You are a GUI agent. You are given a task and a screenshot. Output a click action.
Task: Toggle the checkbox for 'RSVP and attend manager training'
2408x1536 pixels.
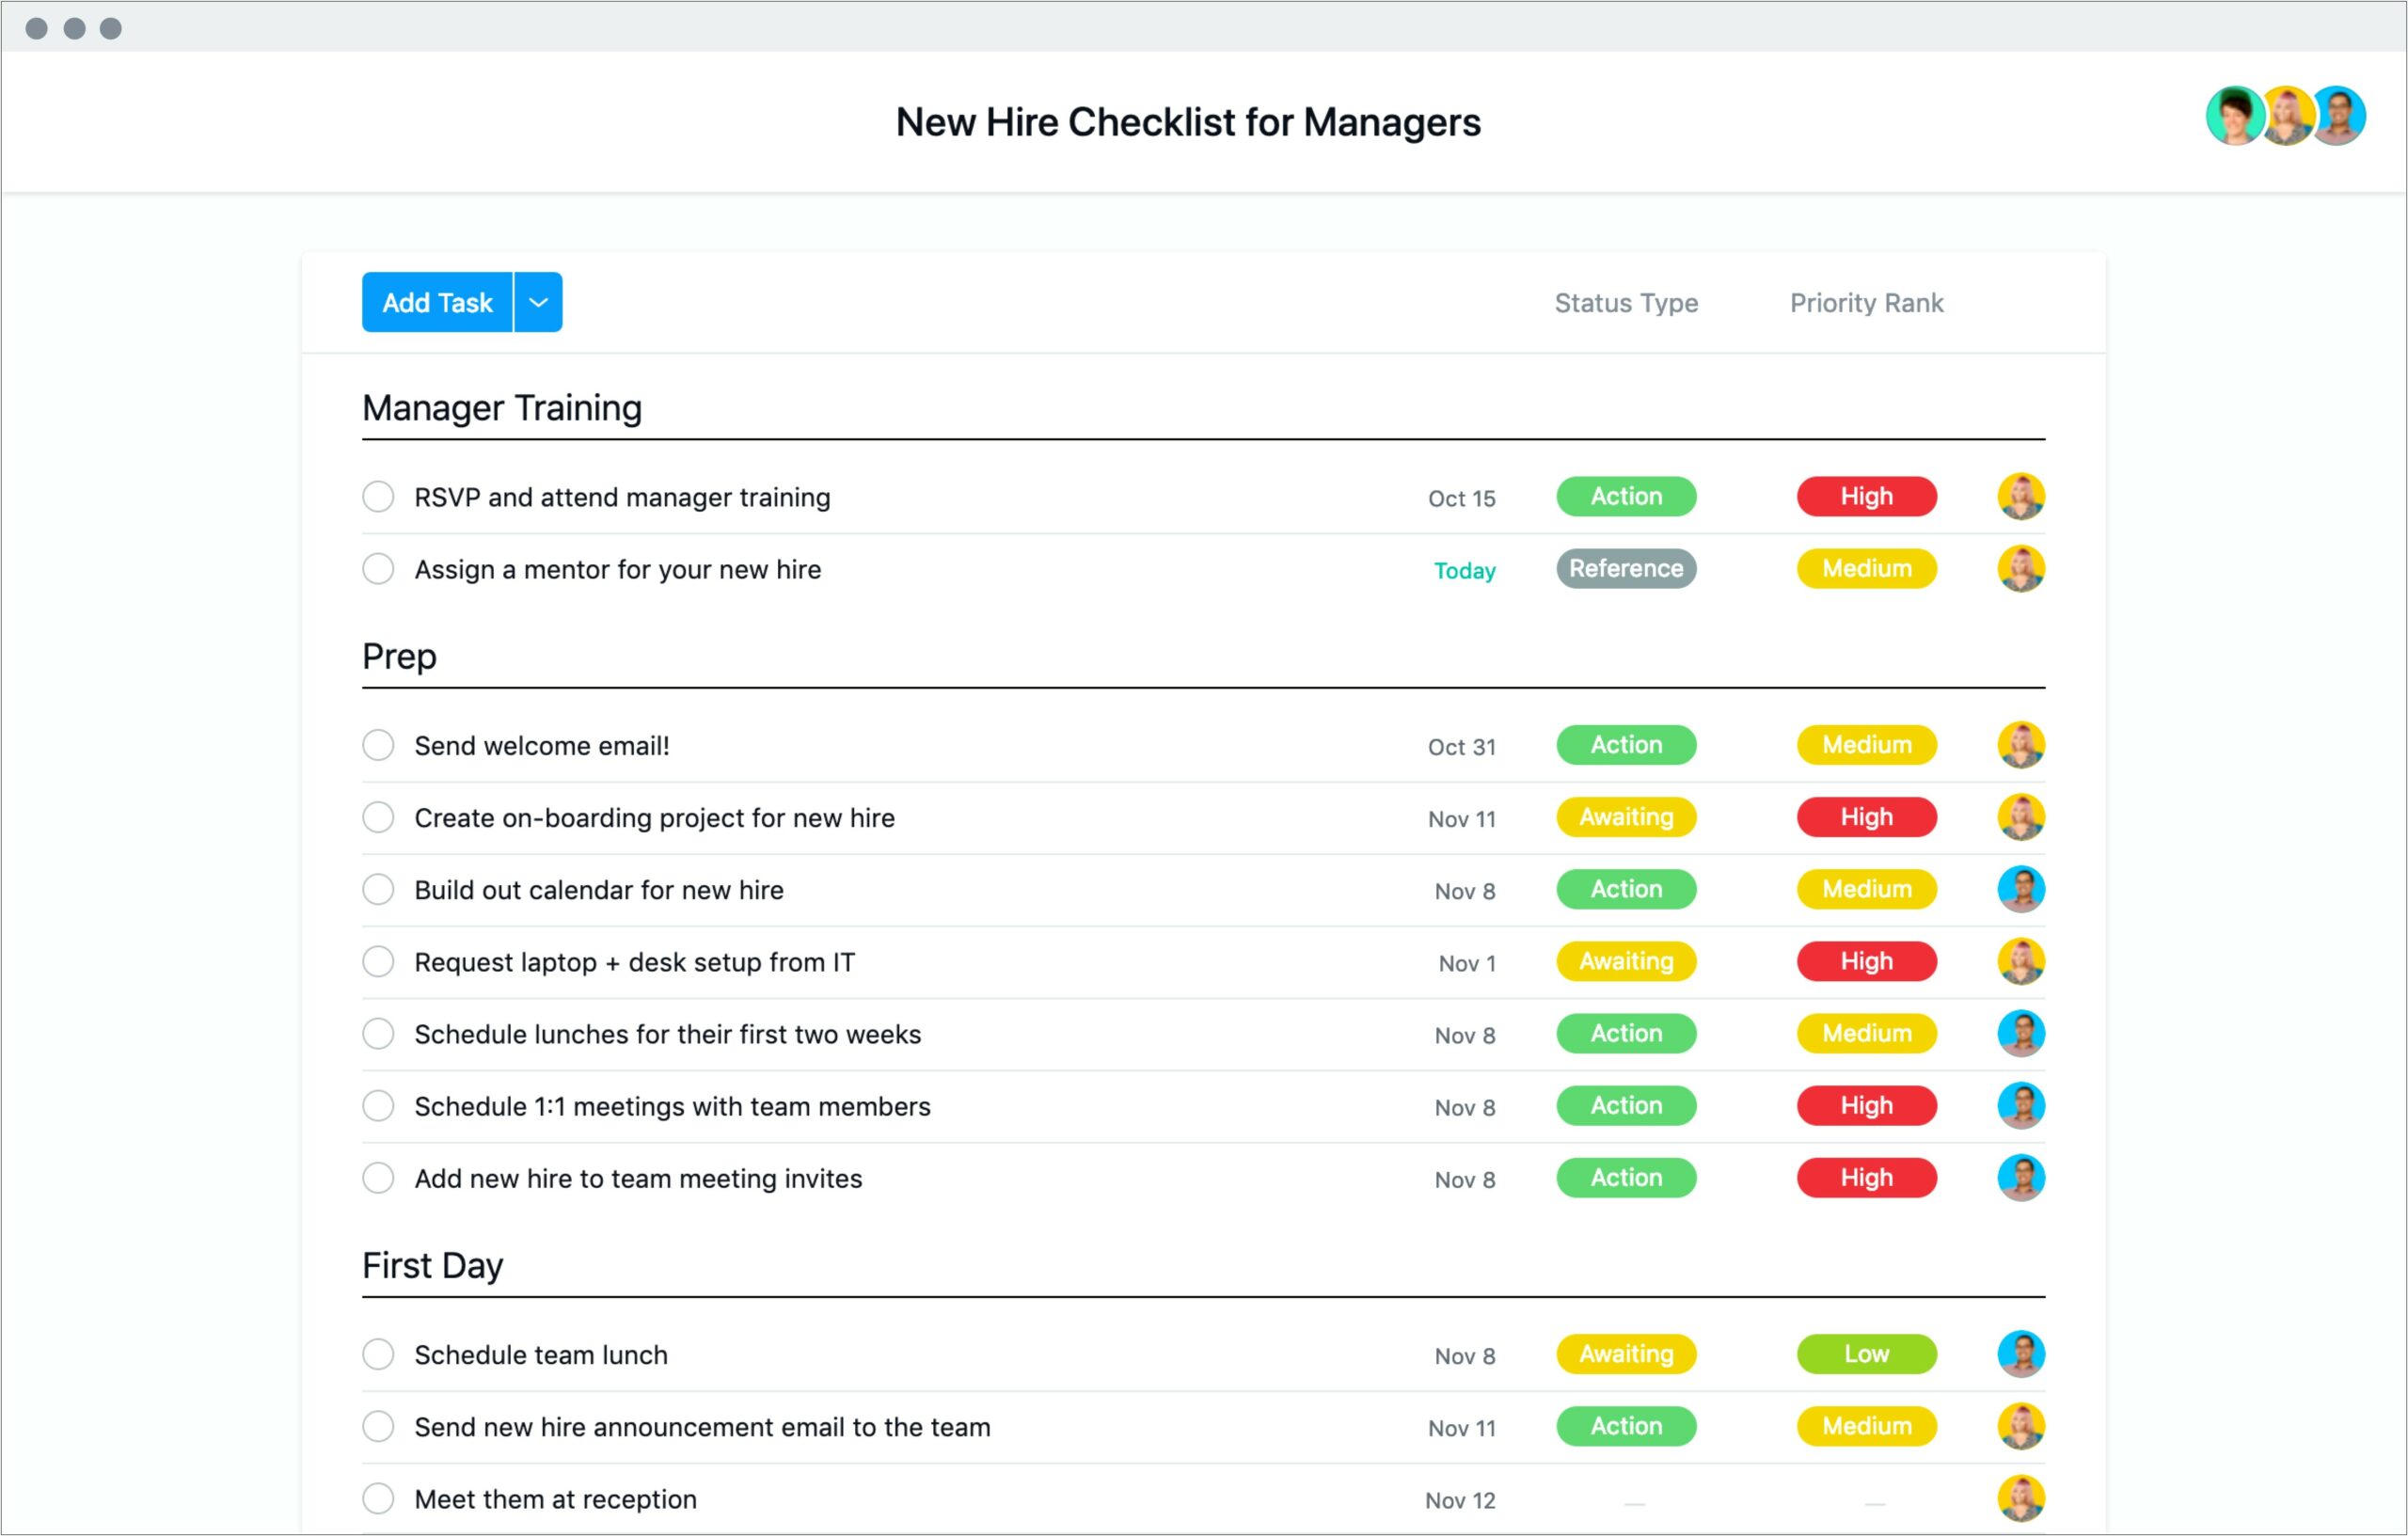(379, 497)
